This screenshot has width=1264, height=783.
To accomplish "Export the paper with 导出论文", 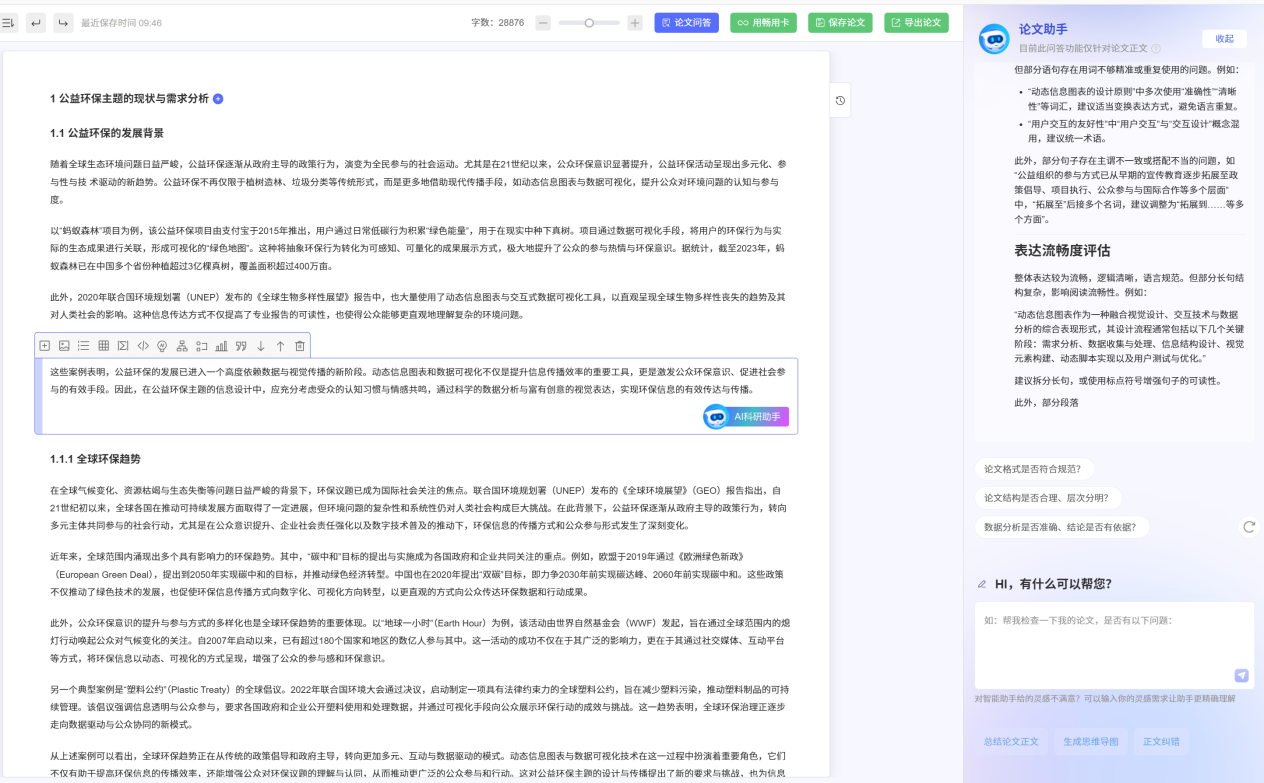I will click(916, 22).
